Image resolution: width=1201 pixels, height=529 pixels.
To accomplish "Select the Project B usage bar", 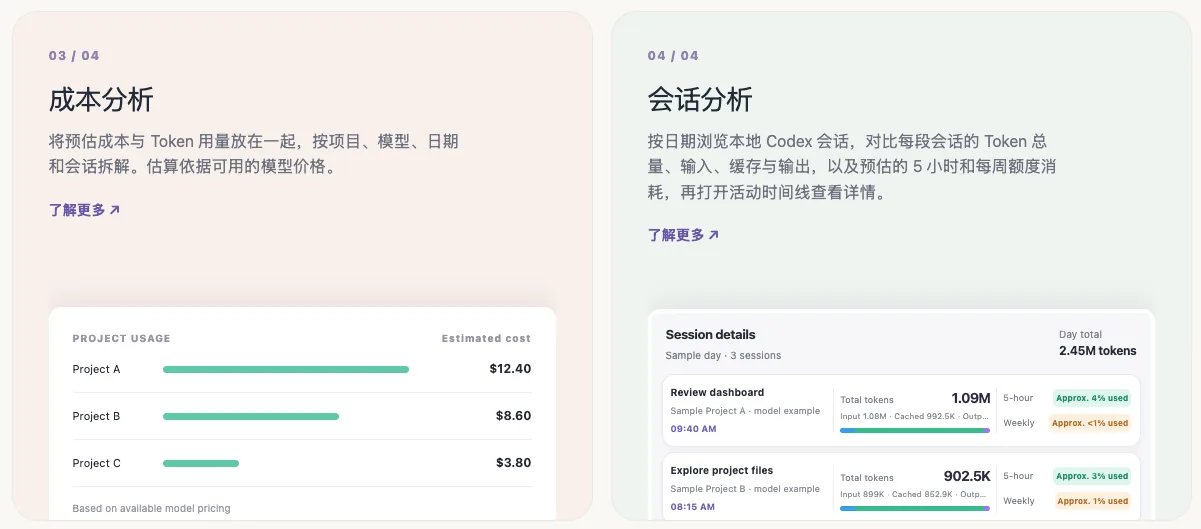I will (x=251, y=416).
